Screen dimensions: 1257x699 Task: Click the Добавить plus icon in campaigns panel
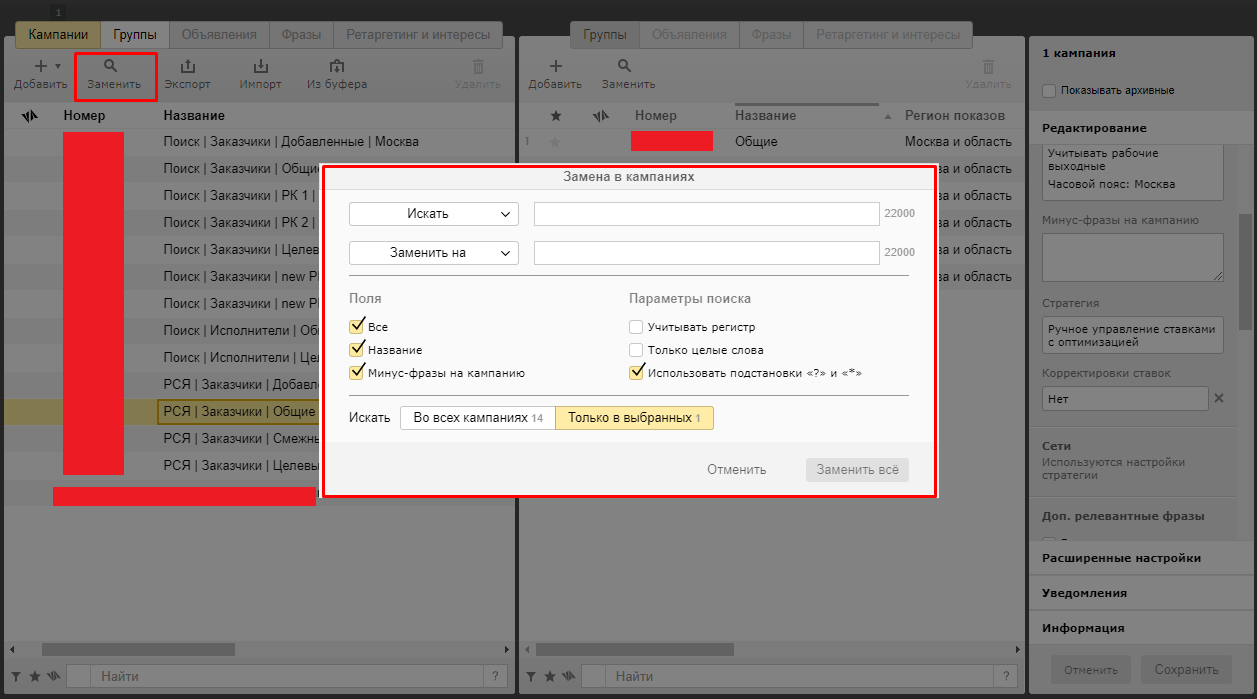(41, 66)
